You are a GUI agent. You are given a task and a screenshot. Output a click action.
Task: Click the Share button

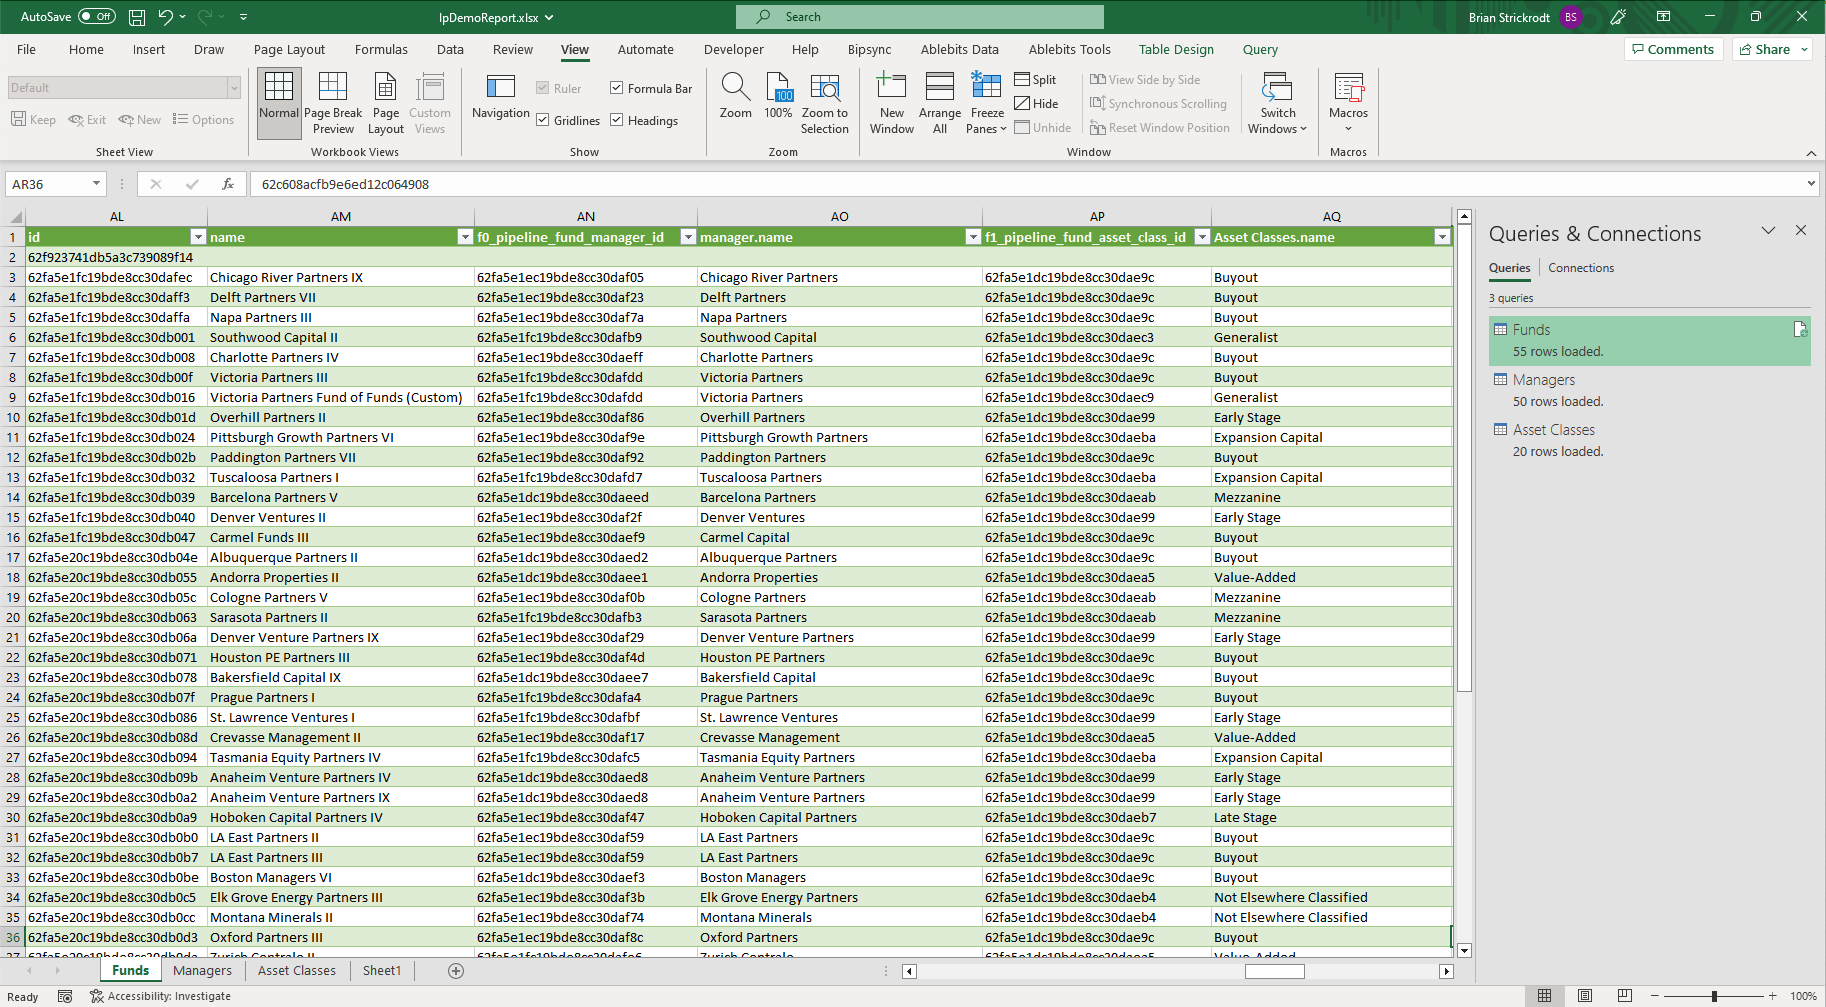[1765, 49]
